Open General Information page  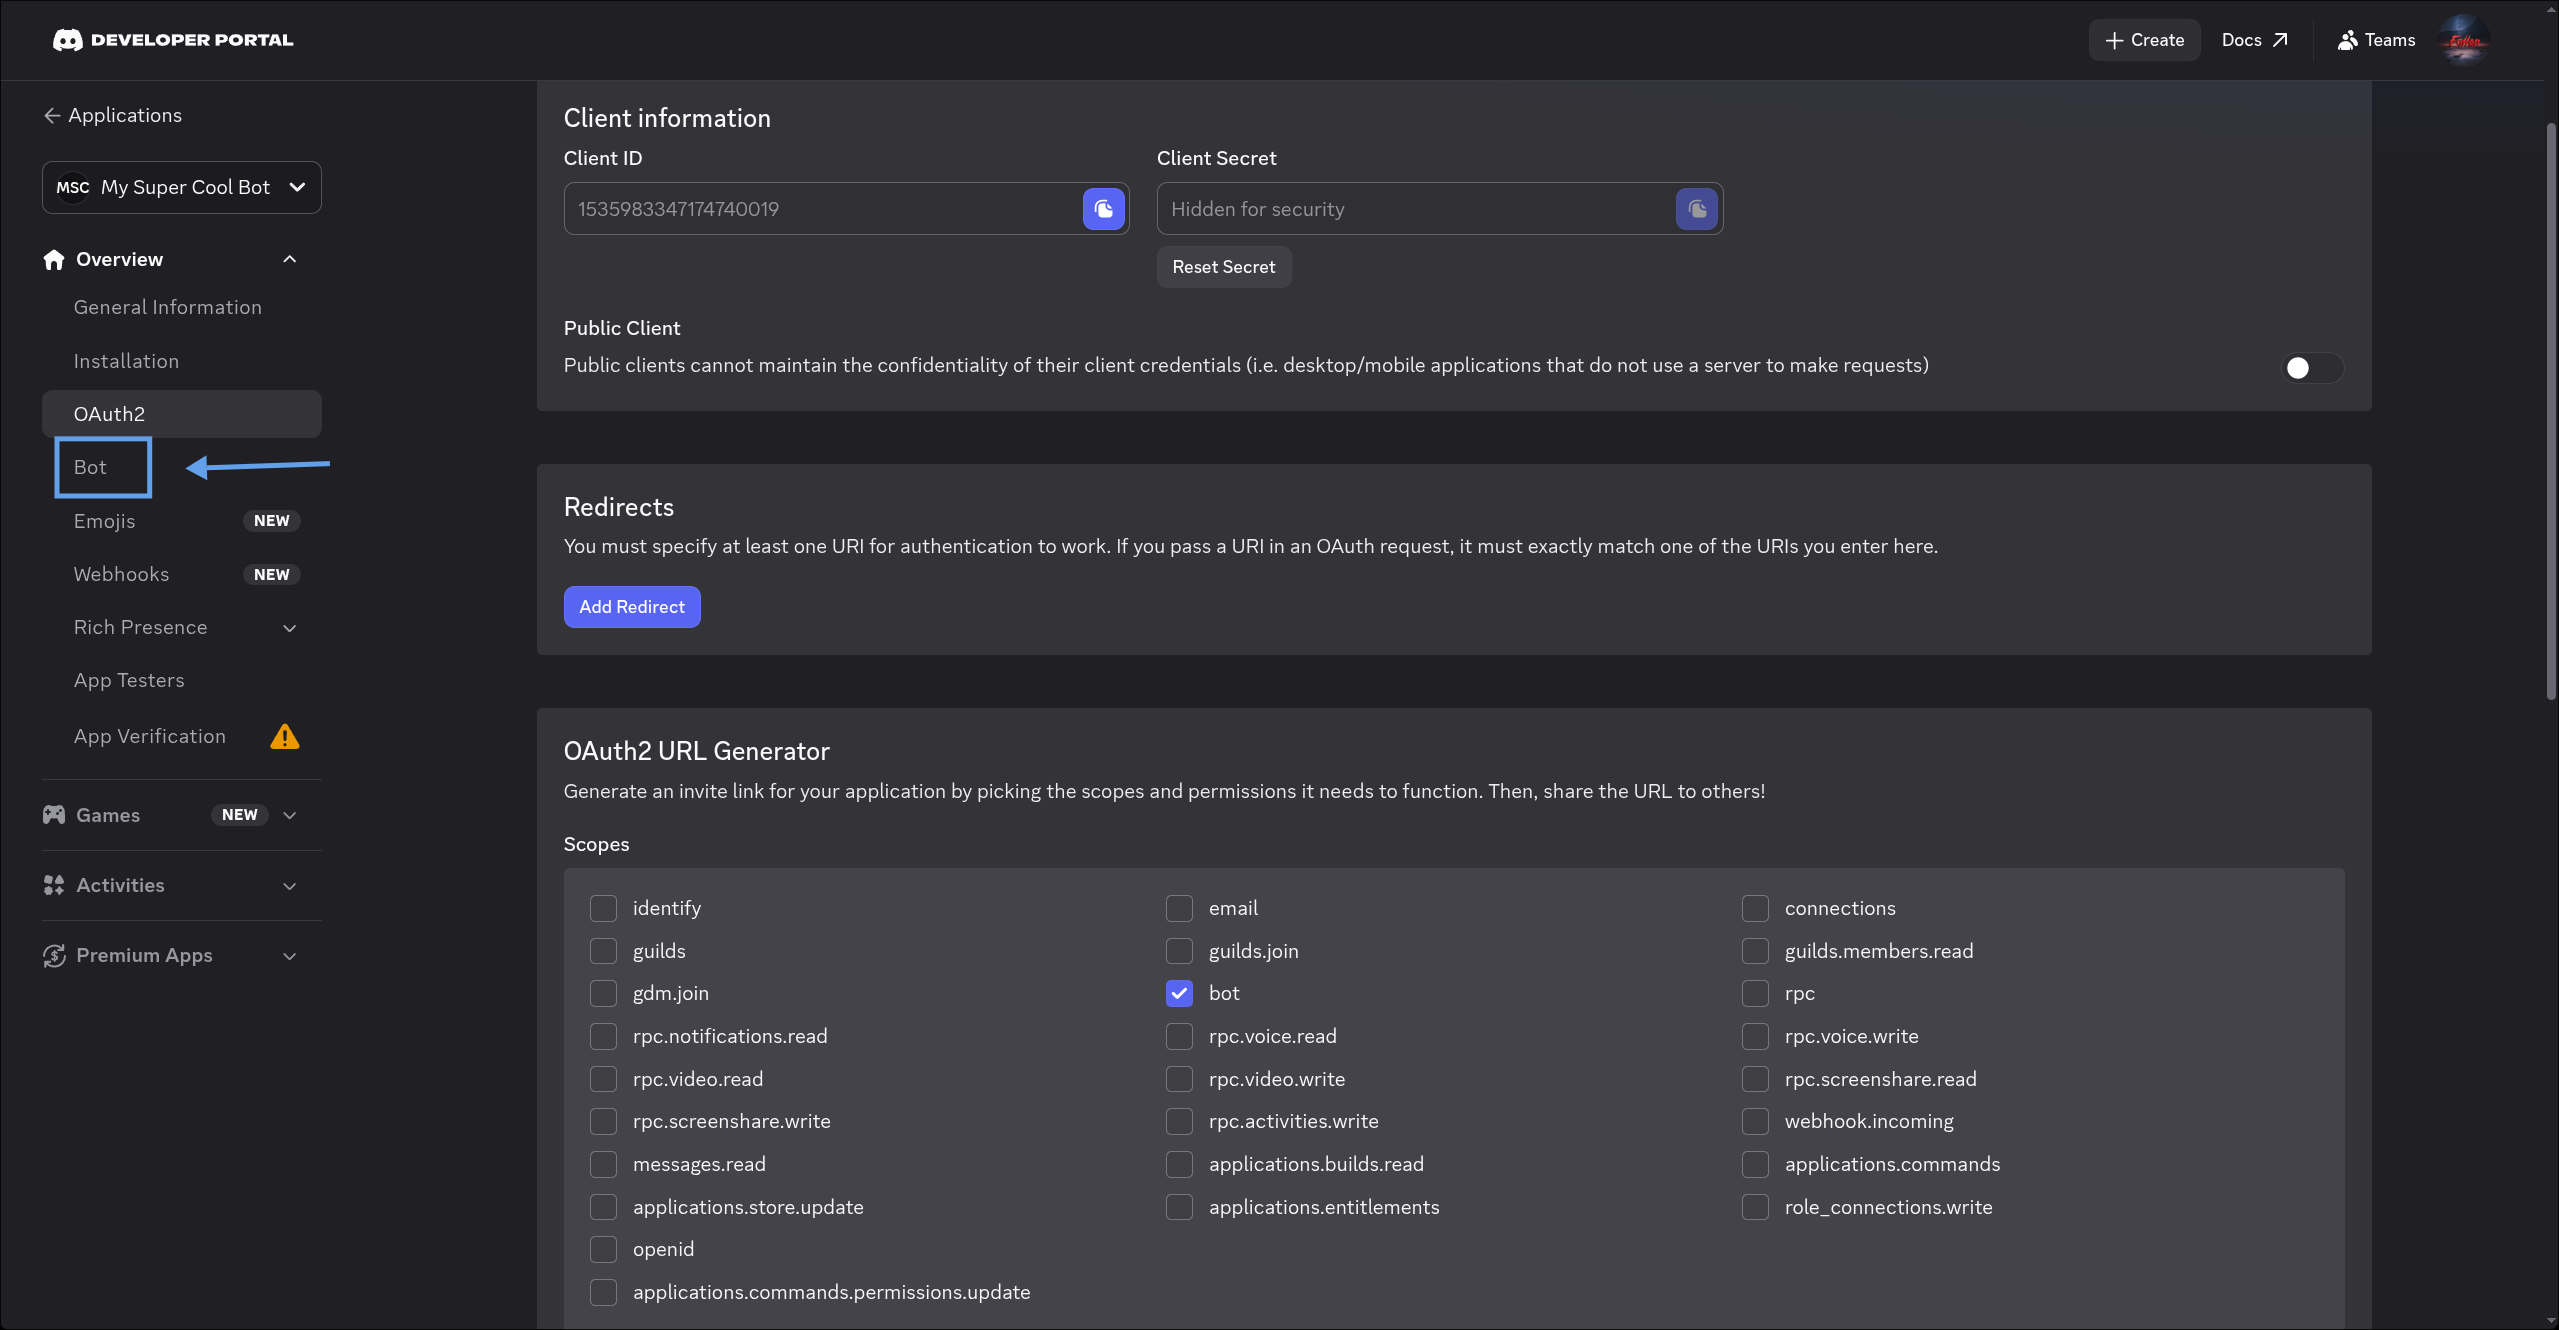(x=168, y=307)
